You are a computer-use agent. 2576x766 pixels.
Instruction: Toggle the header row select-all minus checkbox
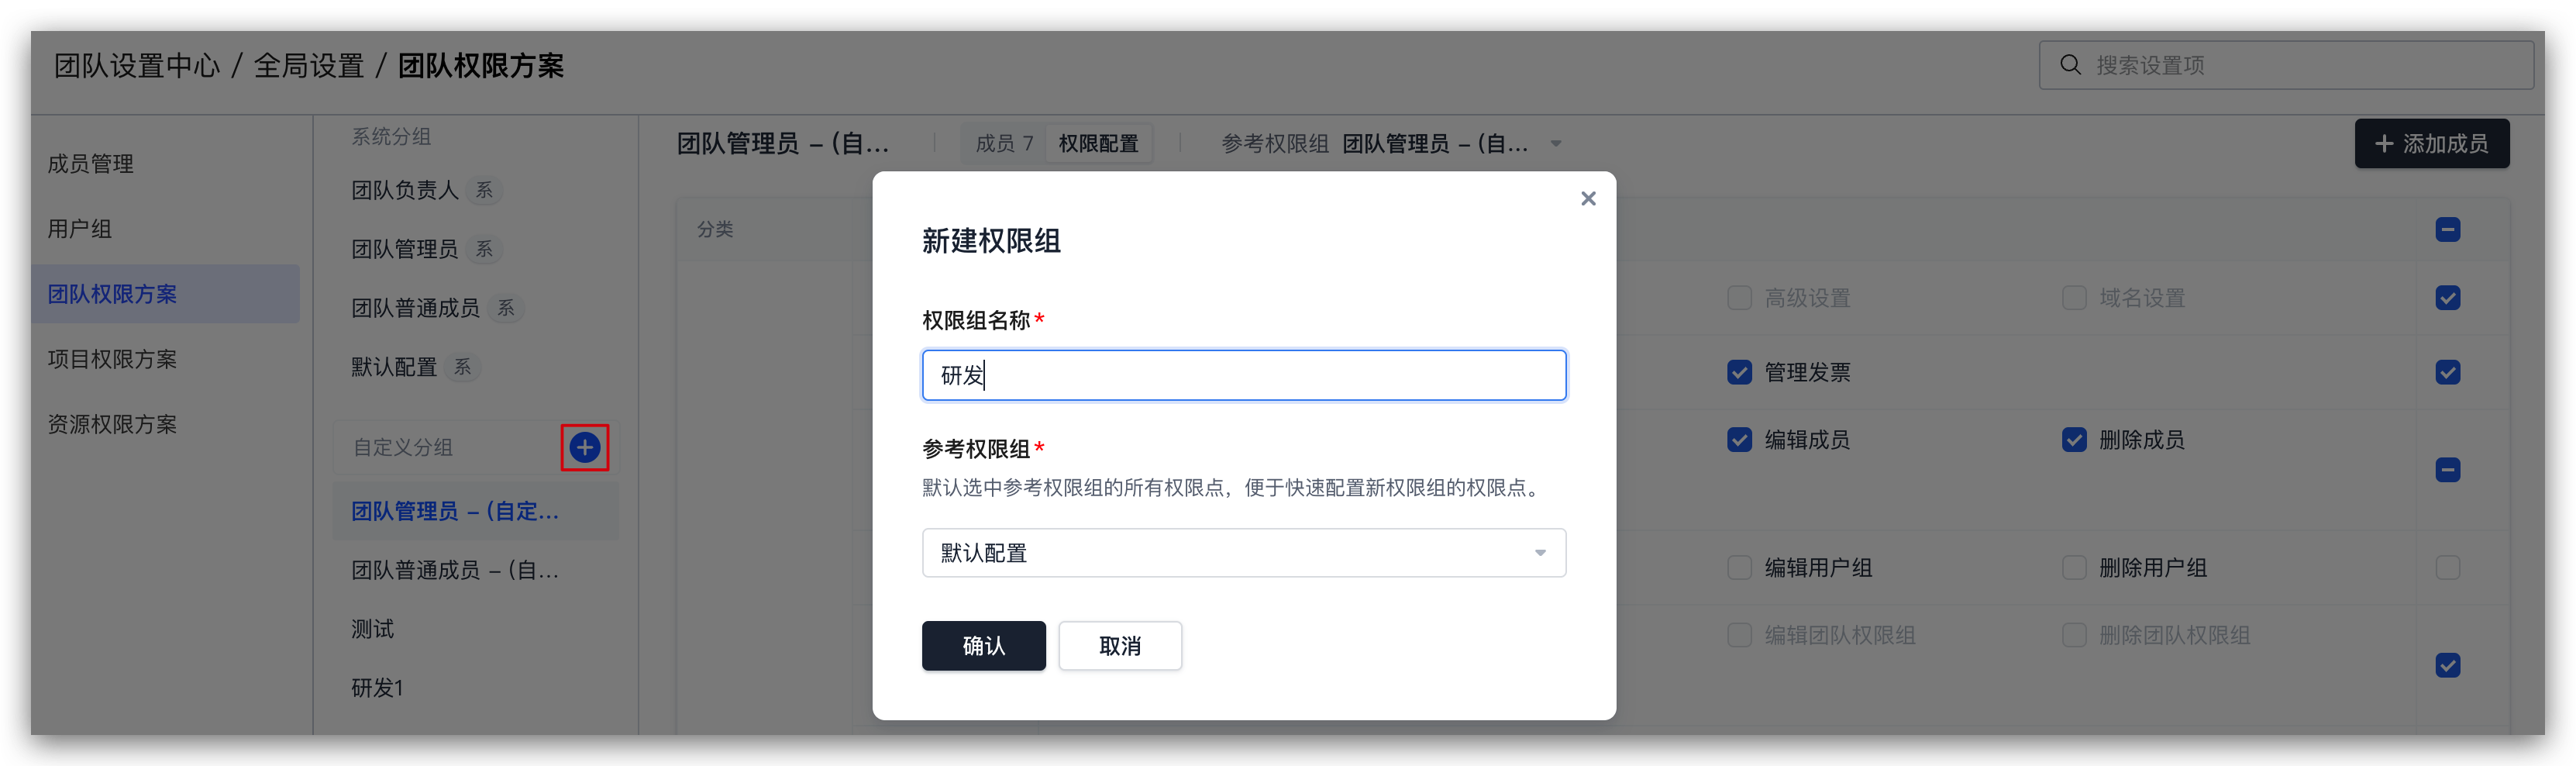(2448, 229)
